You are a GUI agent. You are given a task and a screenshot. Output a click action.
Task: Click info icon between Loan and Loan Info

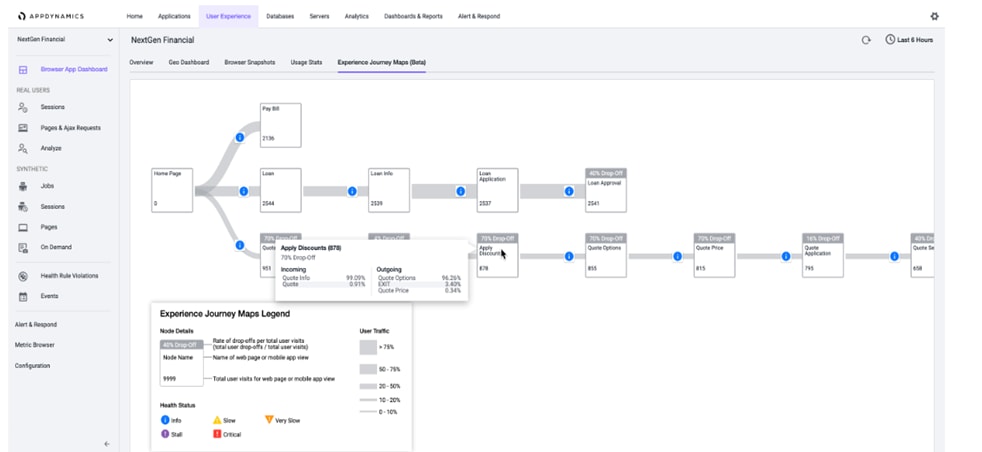[x=352, y=191]
